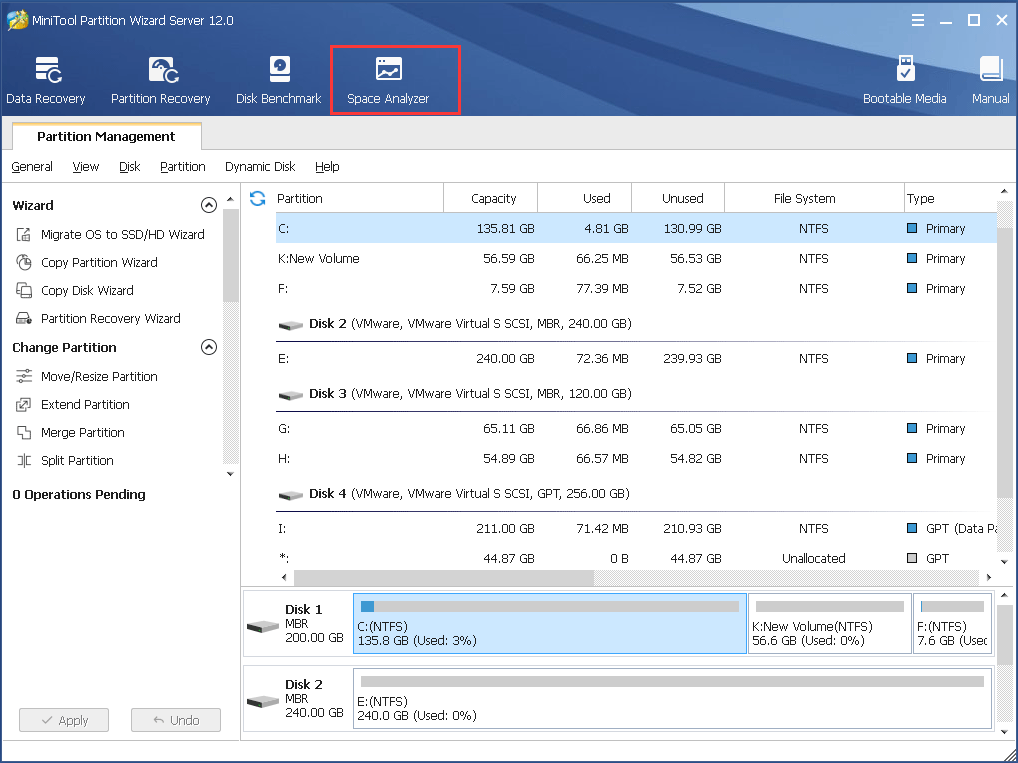Select the H: partition row
The width and height of the screenshot is (1018, 763).
(x=636, y=458)
